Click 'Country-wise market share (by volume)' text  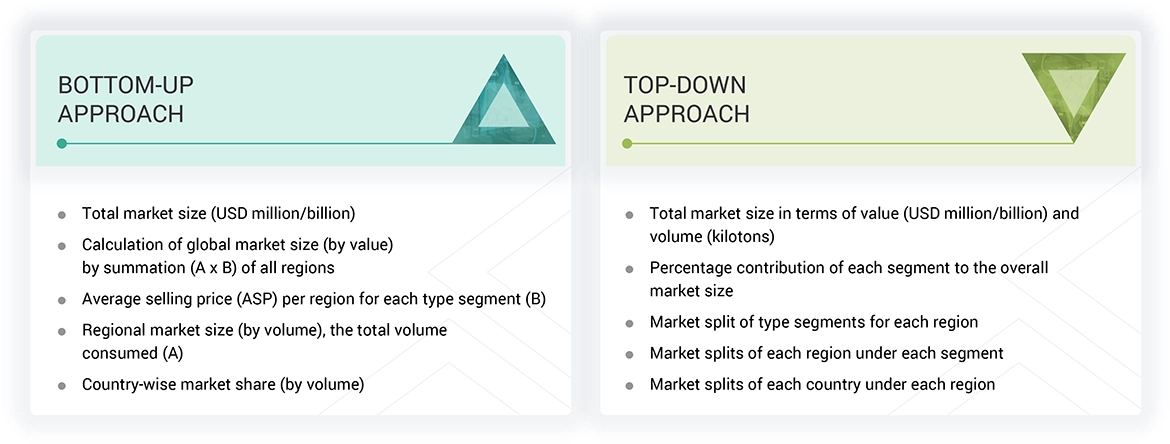[222, 384]
